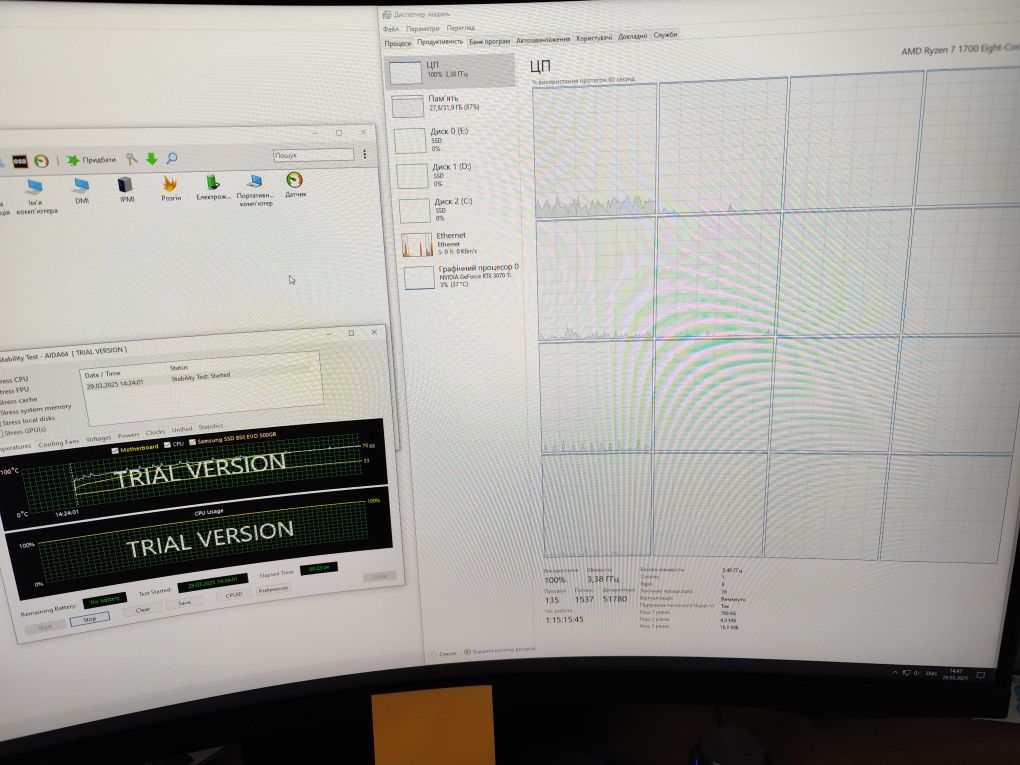The height and width of the screenshot is (765, 1020).
Task: Show hidden tray icons chevron
Action: (x=895, y=672)
